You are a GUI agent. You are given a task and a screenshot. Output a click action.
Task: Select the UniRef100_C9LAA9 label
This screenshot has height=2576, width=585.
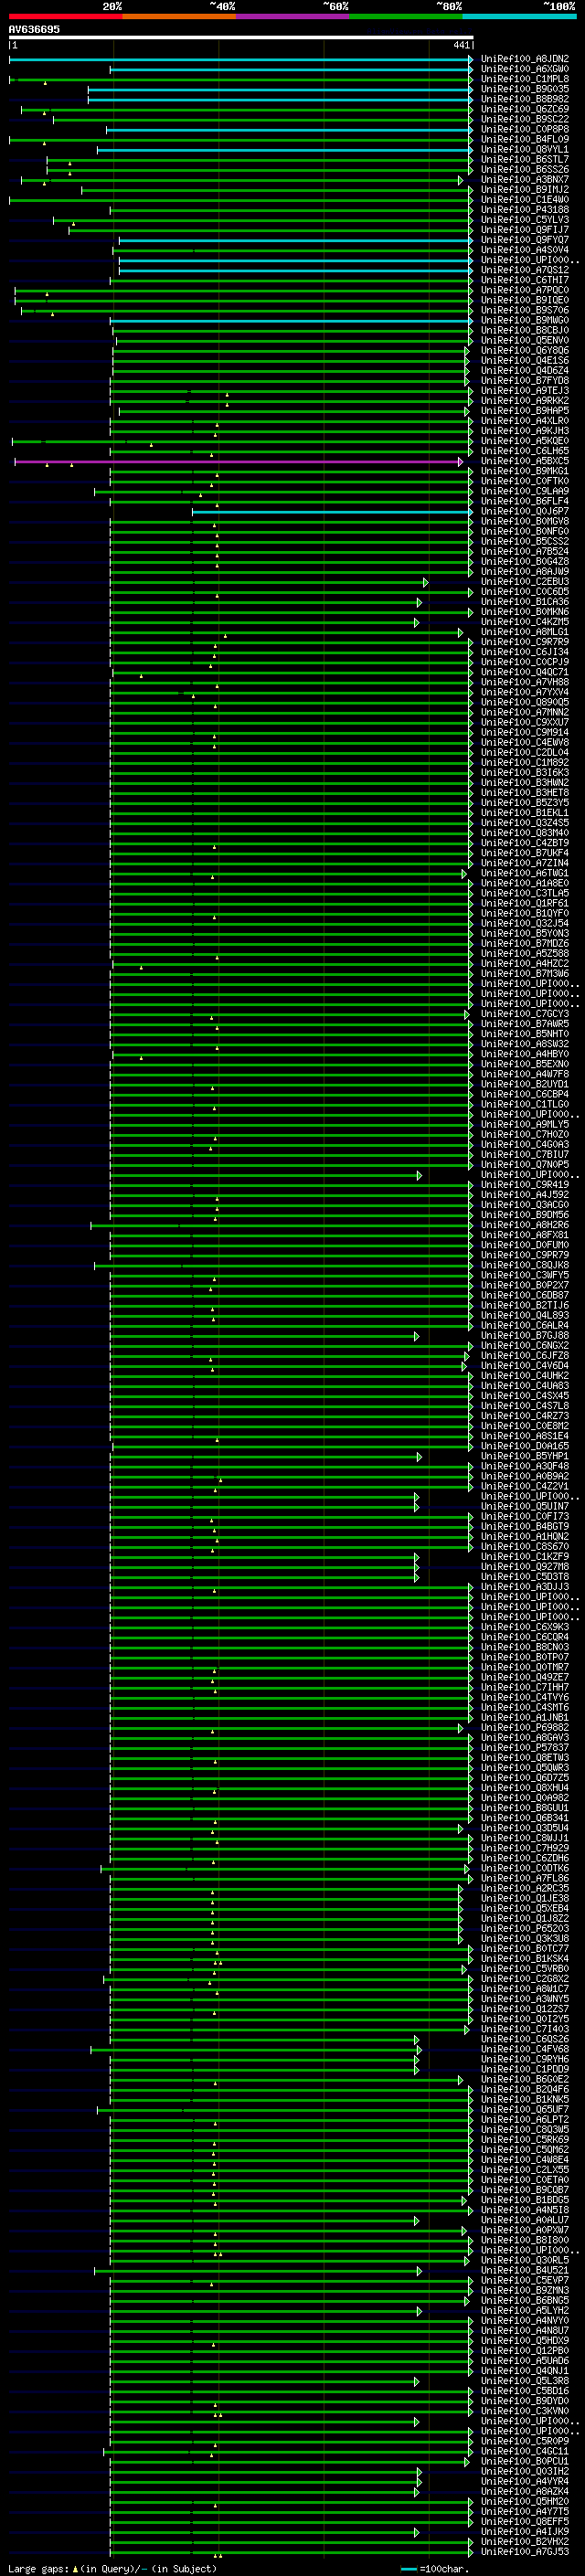tap(525, 491)
